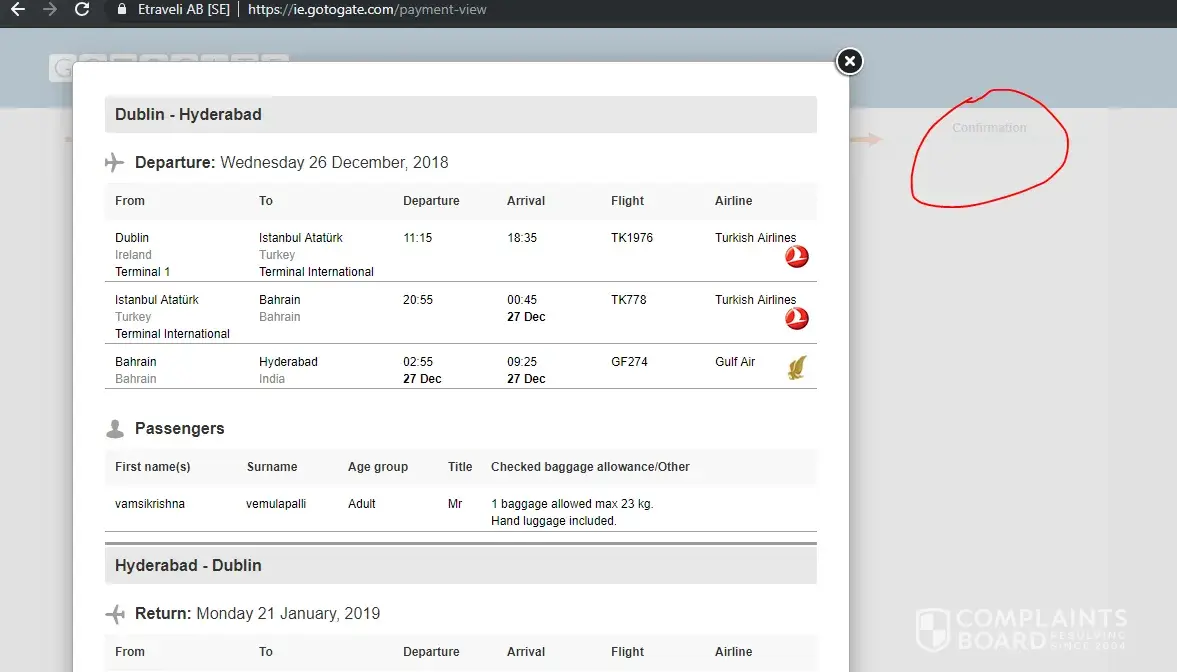The height and width of the screenshot is (672, 1177).
Task: Click the Dublin - Hyderabad section header
Action: tap(460, 114)
